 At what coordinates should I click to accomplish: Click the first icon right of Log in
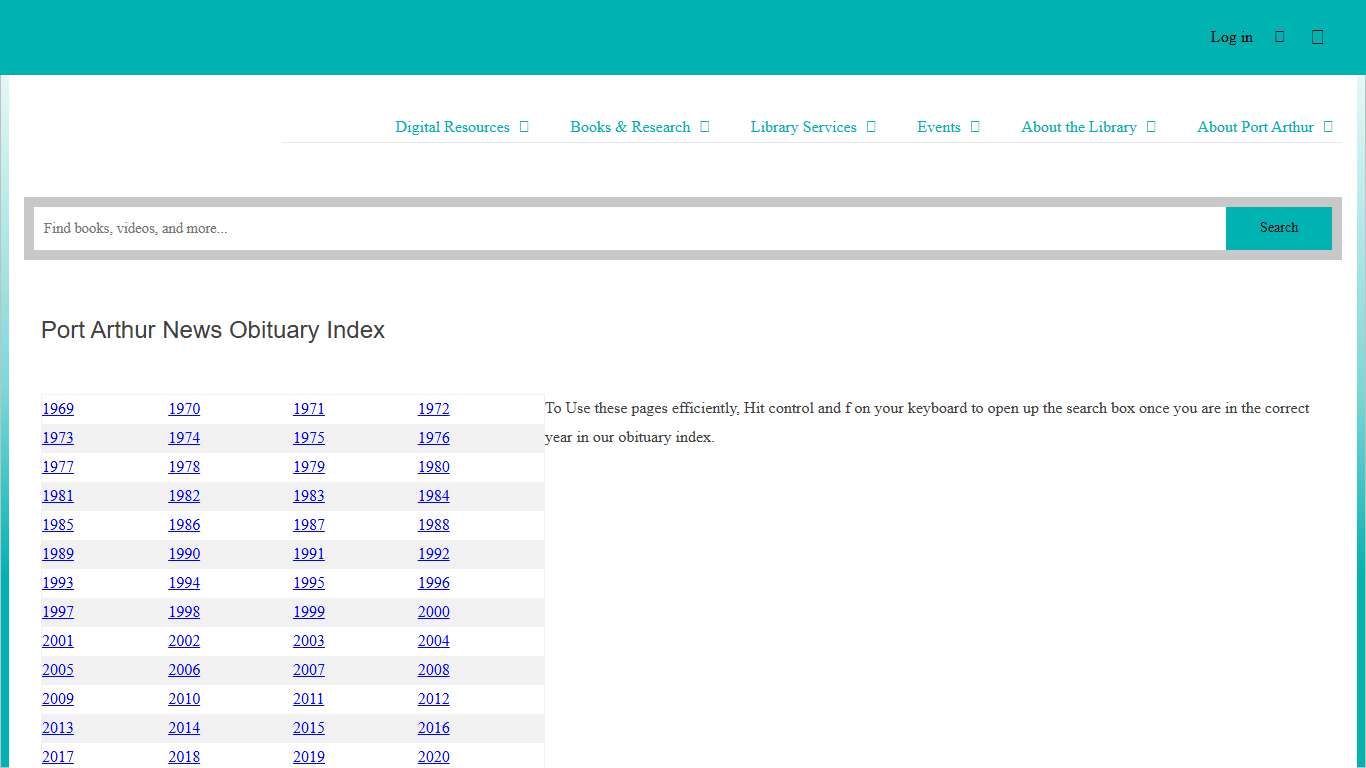pyautogui.click(x=1279, y=37)
